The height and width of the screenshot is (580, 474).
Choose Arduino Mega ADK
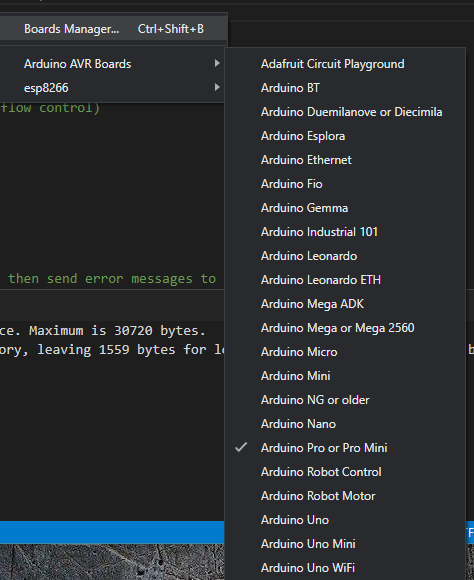coord(345,304)
